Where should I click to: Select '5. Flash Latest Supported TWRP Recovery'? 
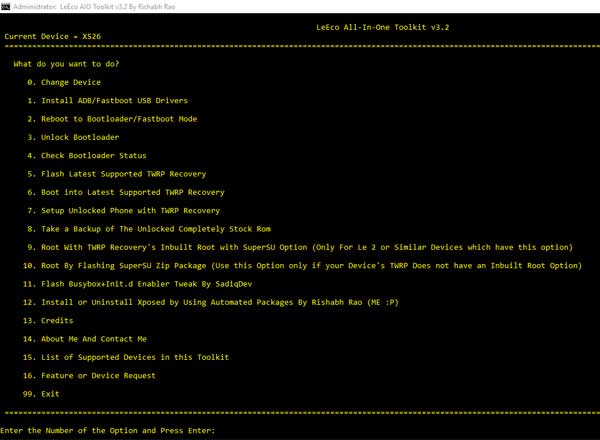point(117,174)
